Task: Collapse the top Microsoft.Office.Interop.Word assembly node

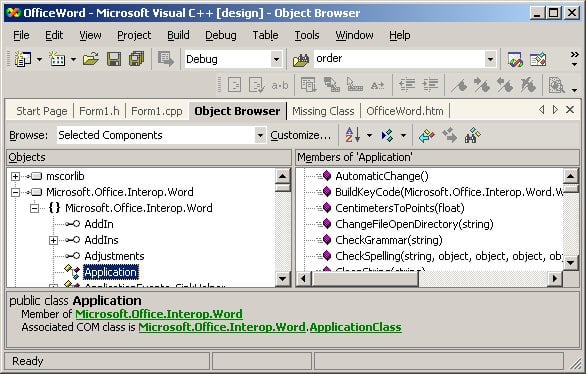Action: pos(15,192)
